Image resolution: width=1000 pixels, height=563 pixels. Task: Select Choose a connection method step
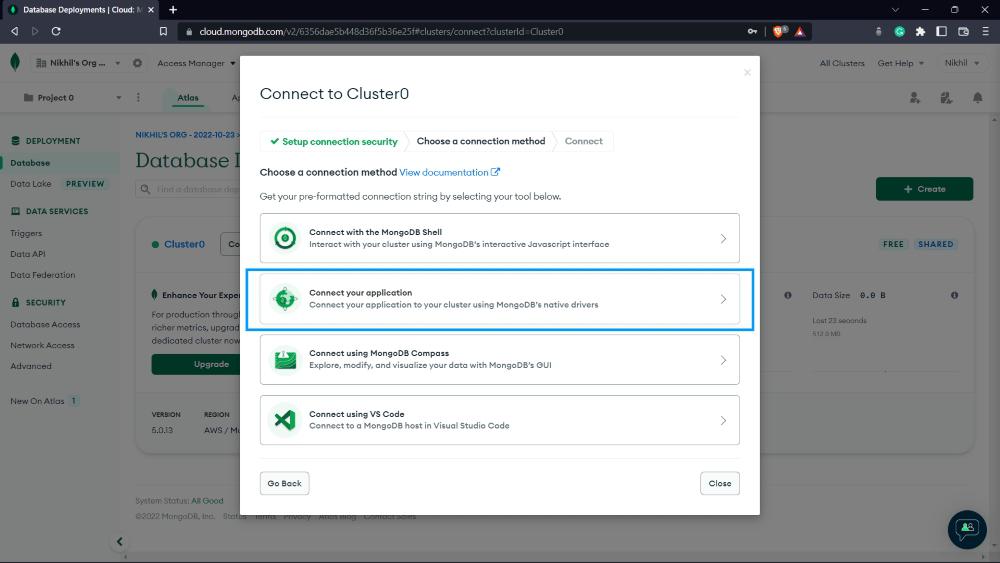coord(481,141)
